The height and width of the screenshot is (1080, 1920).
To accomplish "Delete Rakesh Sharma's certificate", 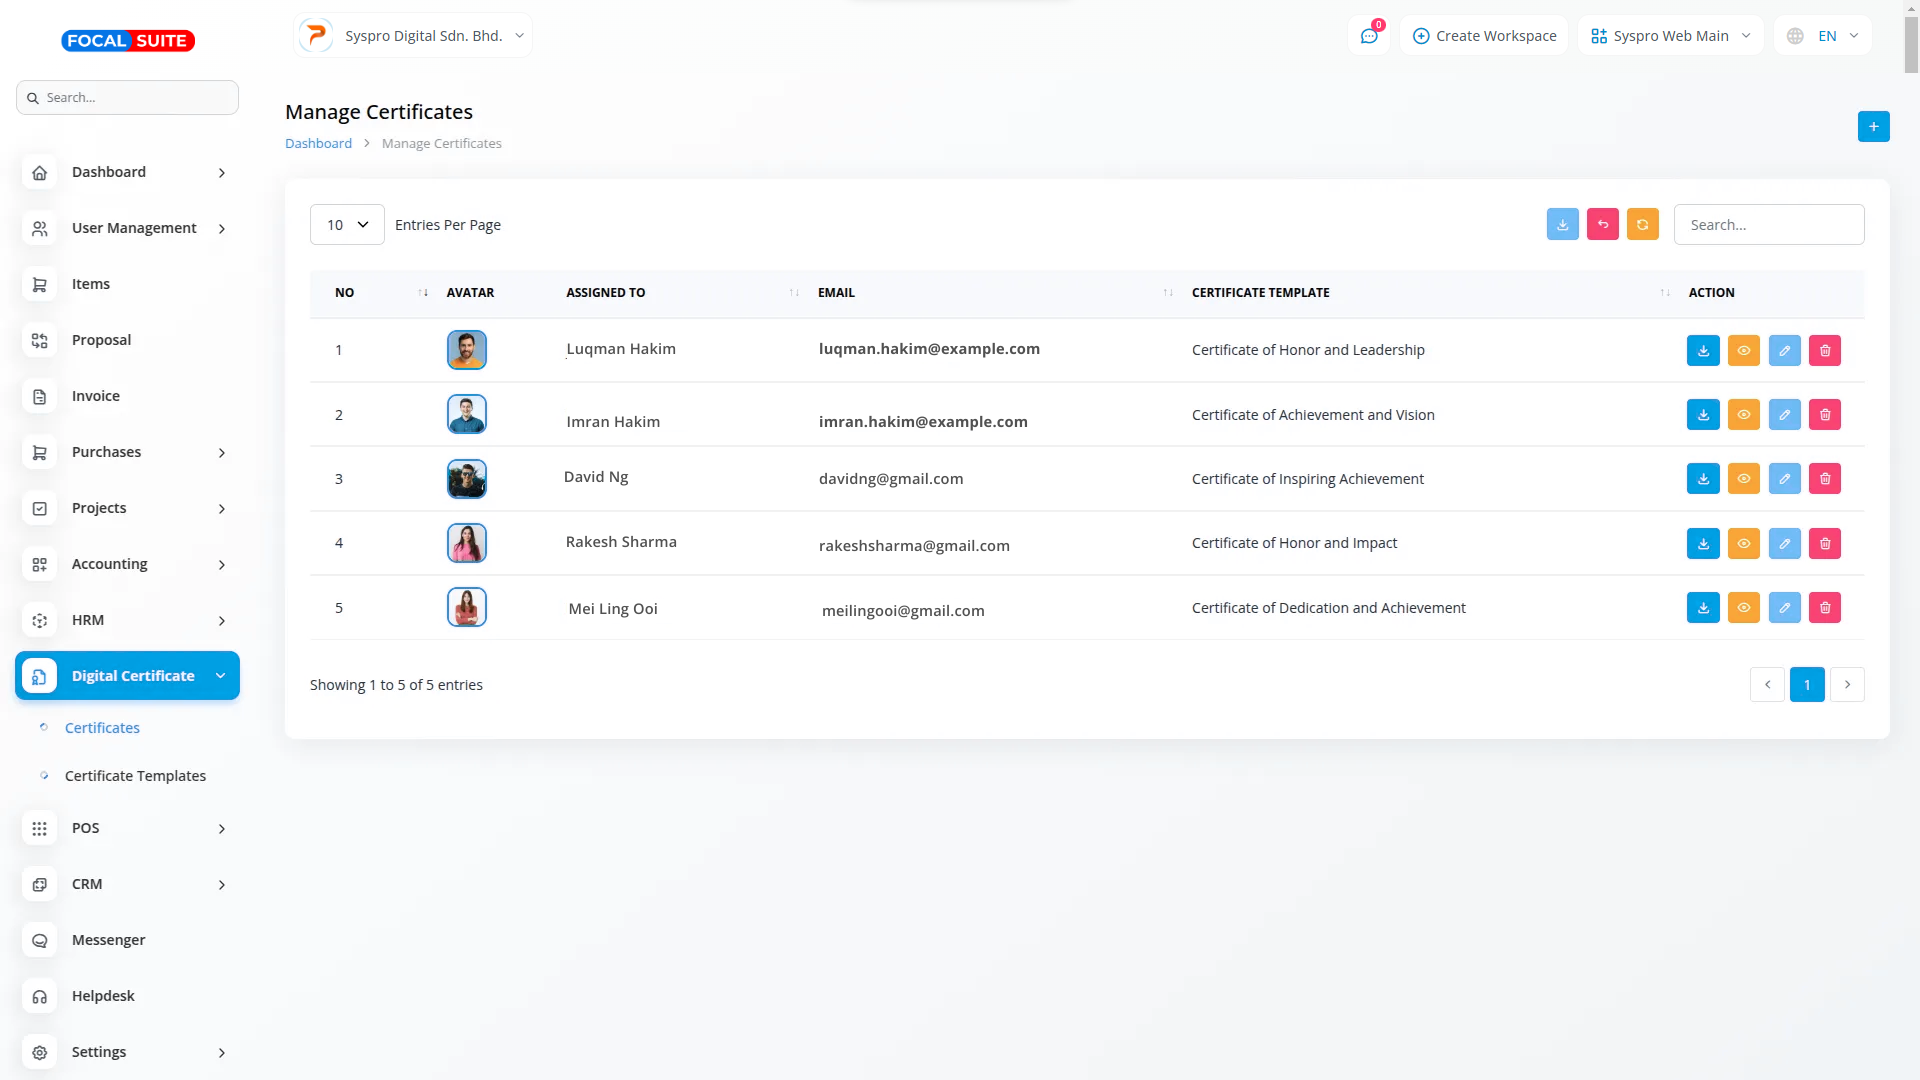I will [x=1824, y=544].
